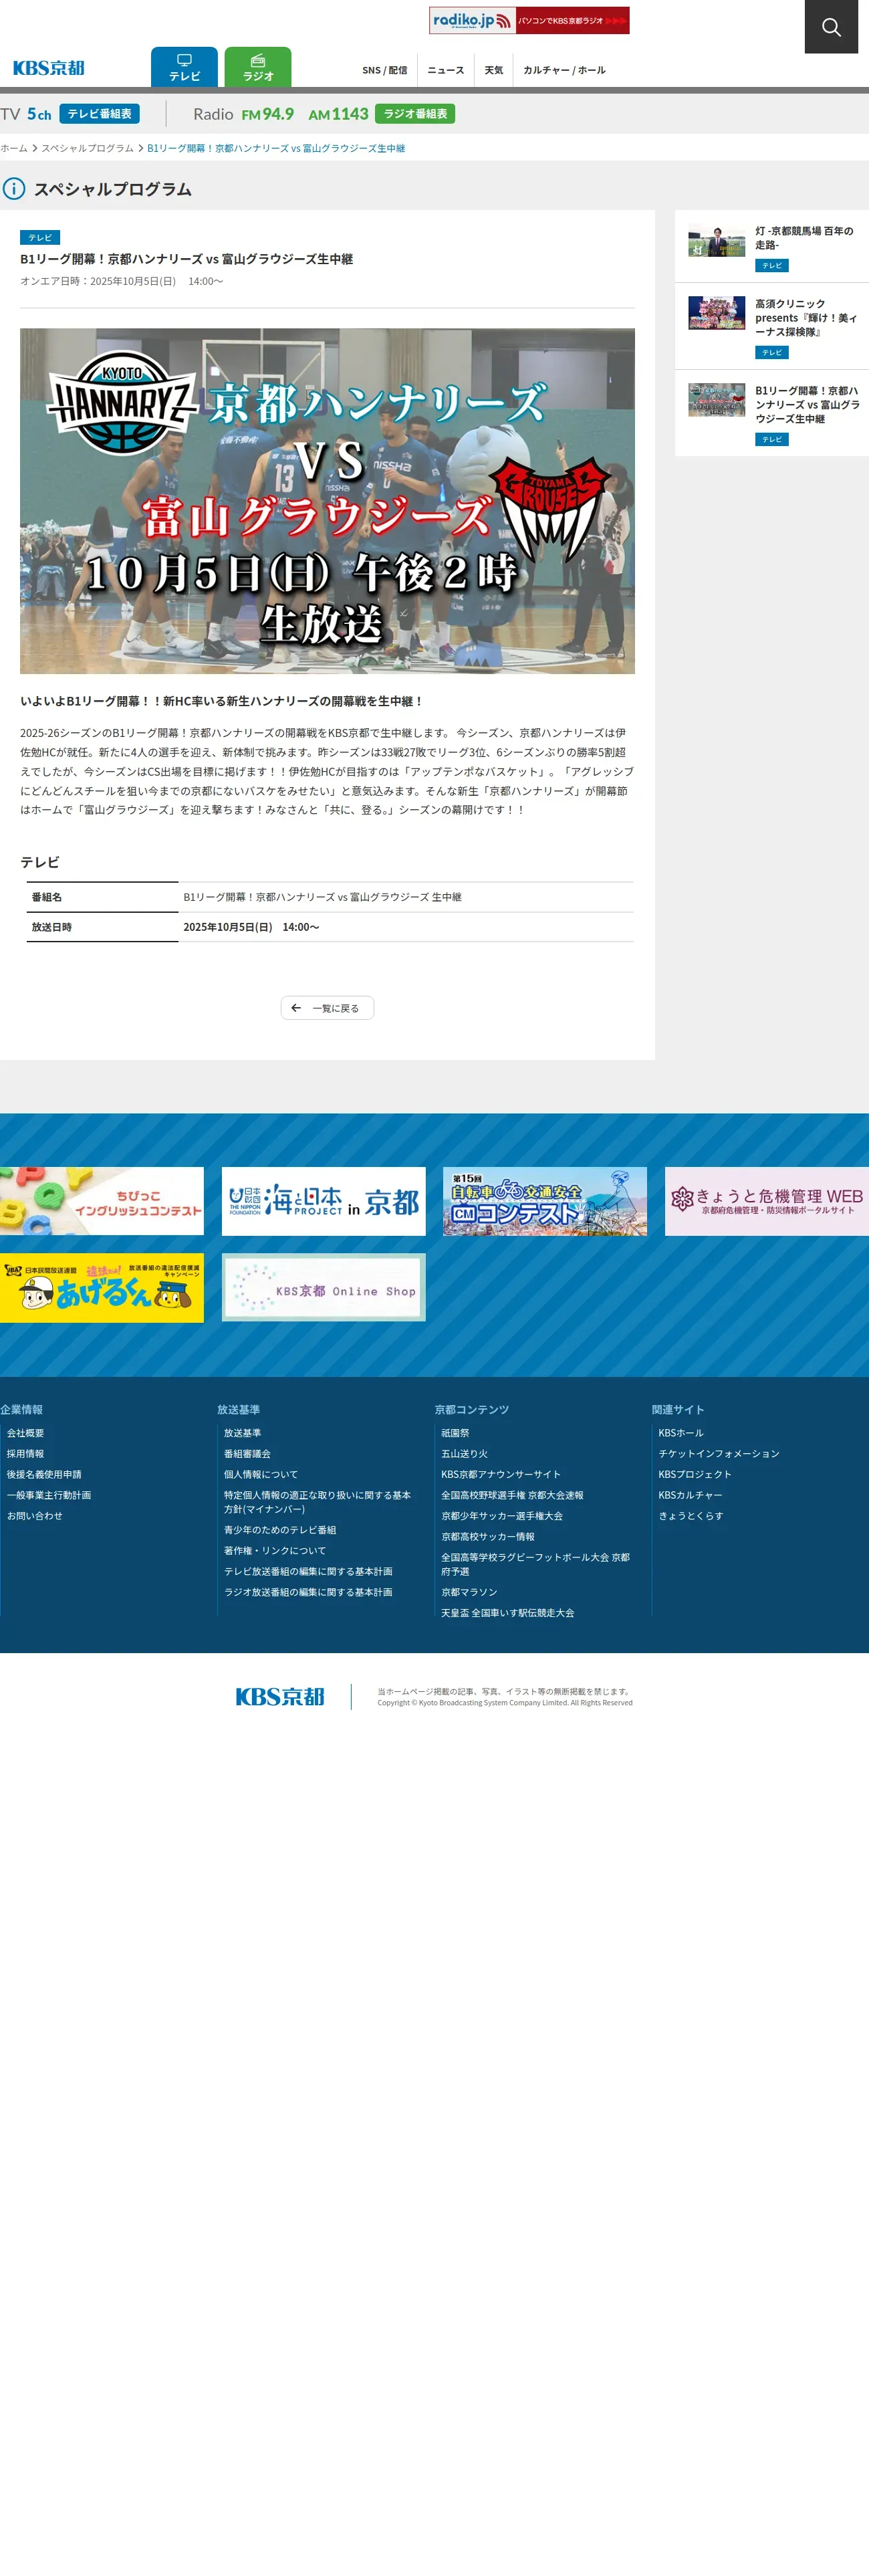The height and width of the screenshot is (2576, 869).
Task: Open 著作権・リンクについて footer link
Action: 275,1551
